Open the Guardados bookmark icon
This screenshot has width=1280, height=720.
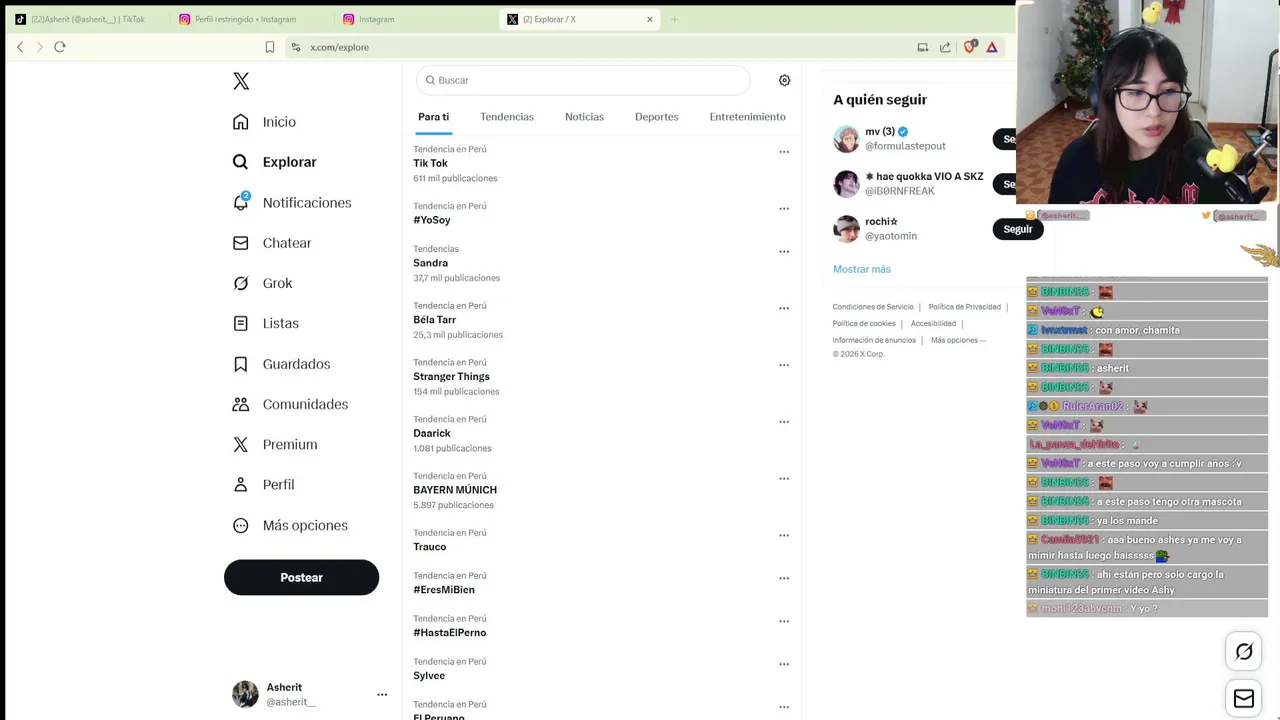pos(240,364)
